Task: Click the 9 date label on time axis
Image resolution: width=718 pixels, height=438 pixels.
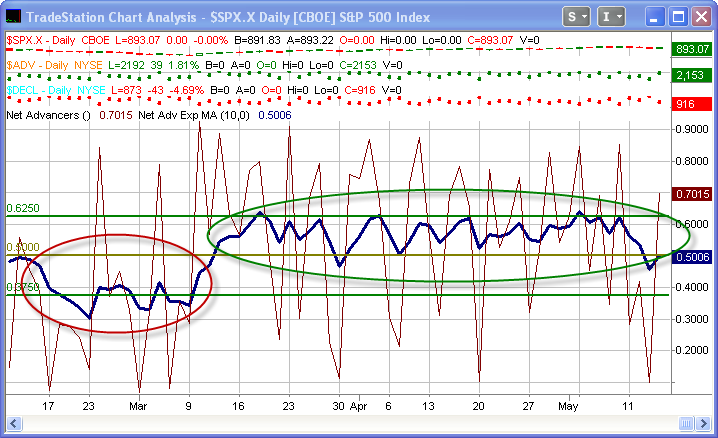Action: pos(188,406)
